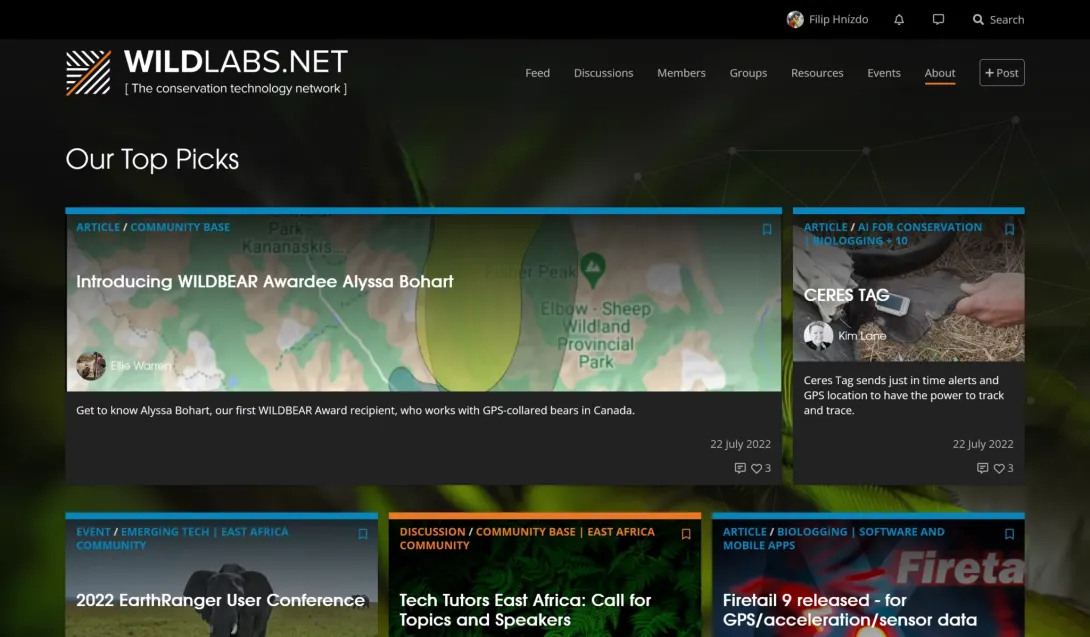Click the 'Ceres Tag sends just in time' description
1090x637 pixels.
point(904,395)
